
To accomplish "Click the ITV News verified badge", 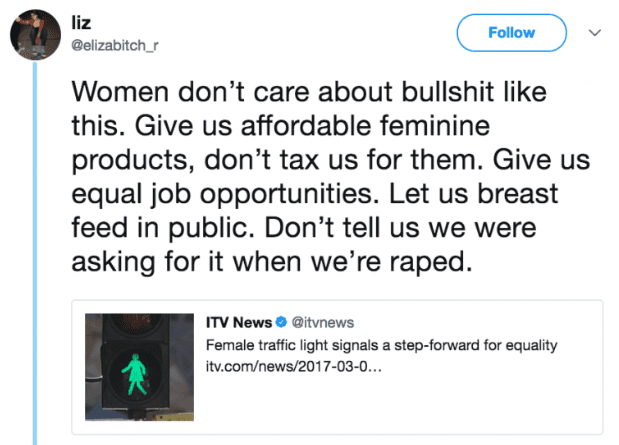I will click(281, 322).
